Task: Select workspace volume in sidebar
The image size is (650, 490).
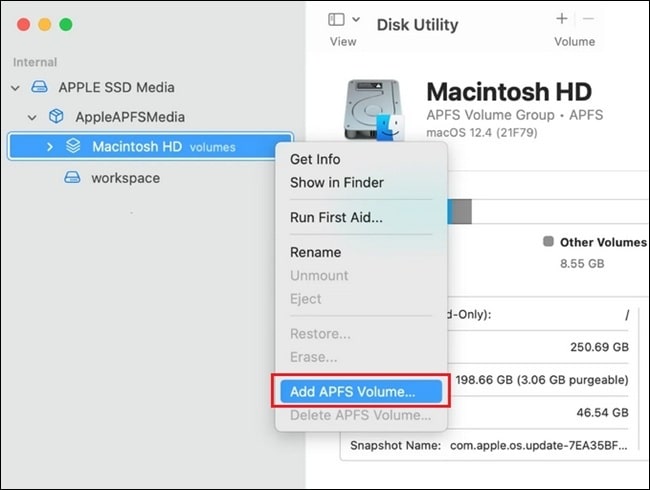Action: [x=125, y=178]
